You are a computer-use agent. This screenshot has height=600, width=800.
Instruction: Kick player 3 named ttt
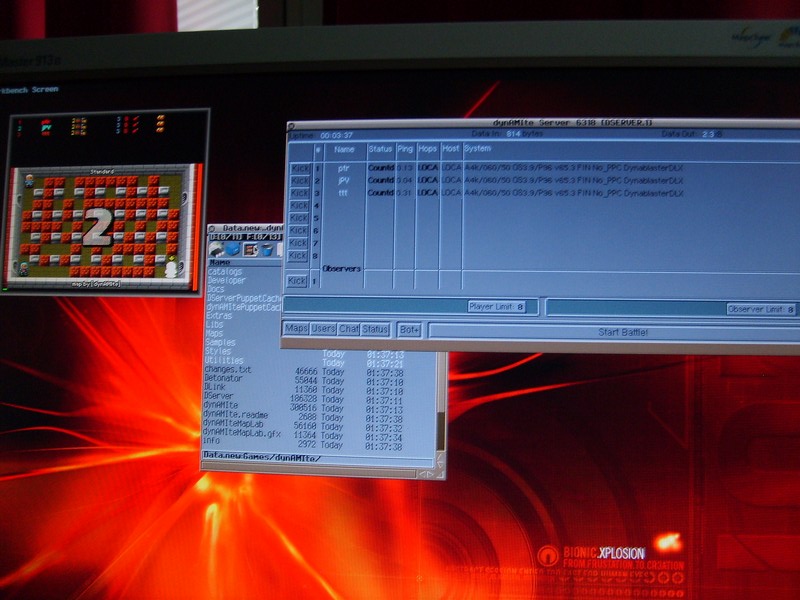tap(299, 193)
